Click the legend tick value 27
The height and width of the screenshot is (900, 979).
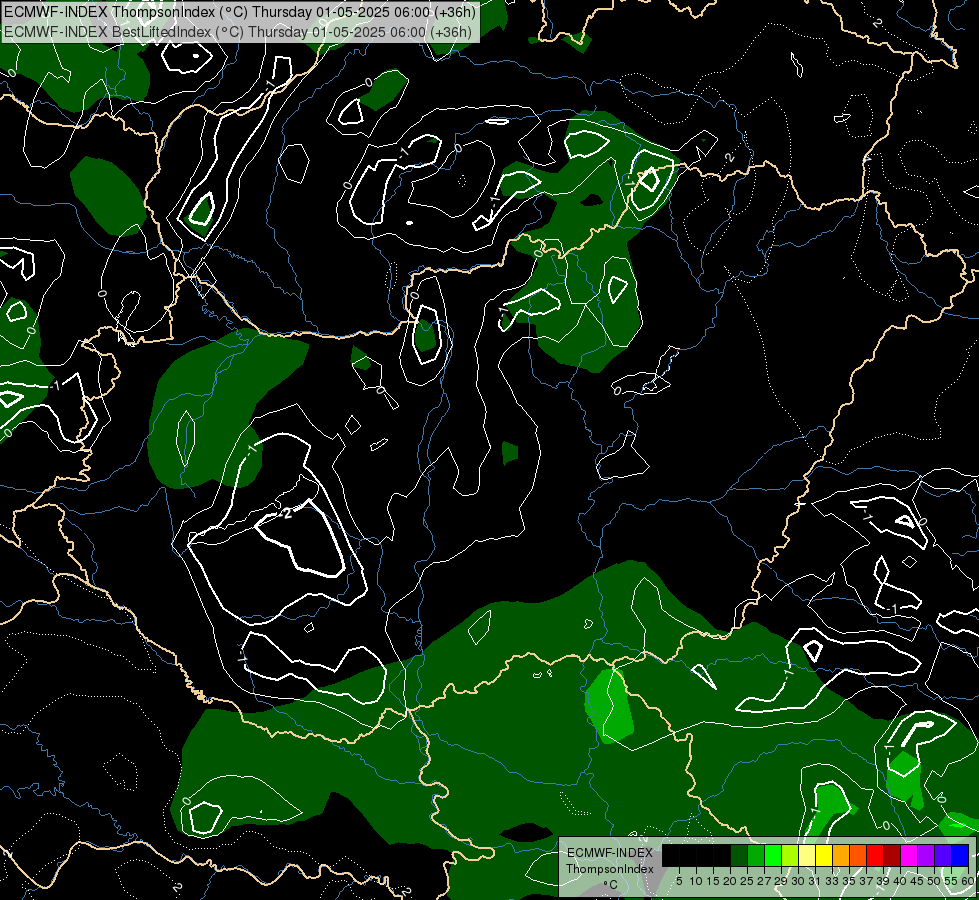click(x=764, y=881)
